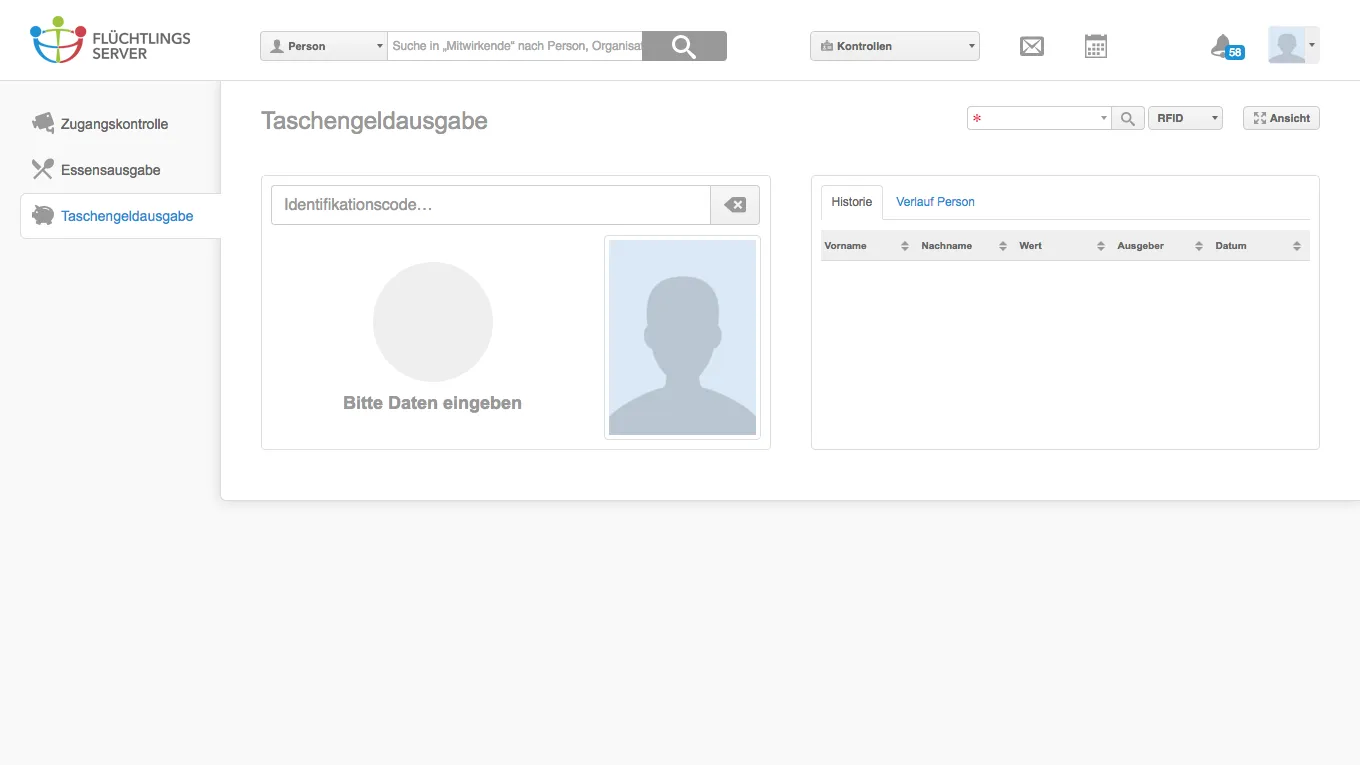Viewport: 1360px width, 765px height.
Task: Open the messages envelope icon
Action: point(1032,46)
